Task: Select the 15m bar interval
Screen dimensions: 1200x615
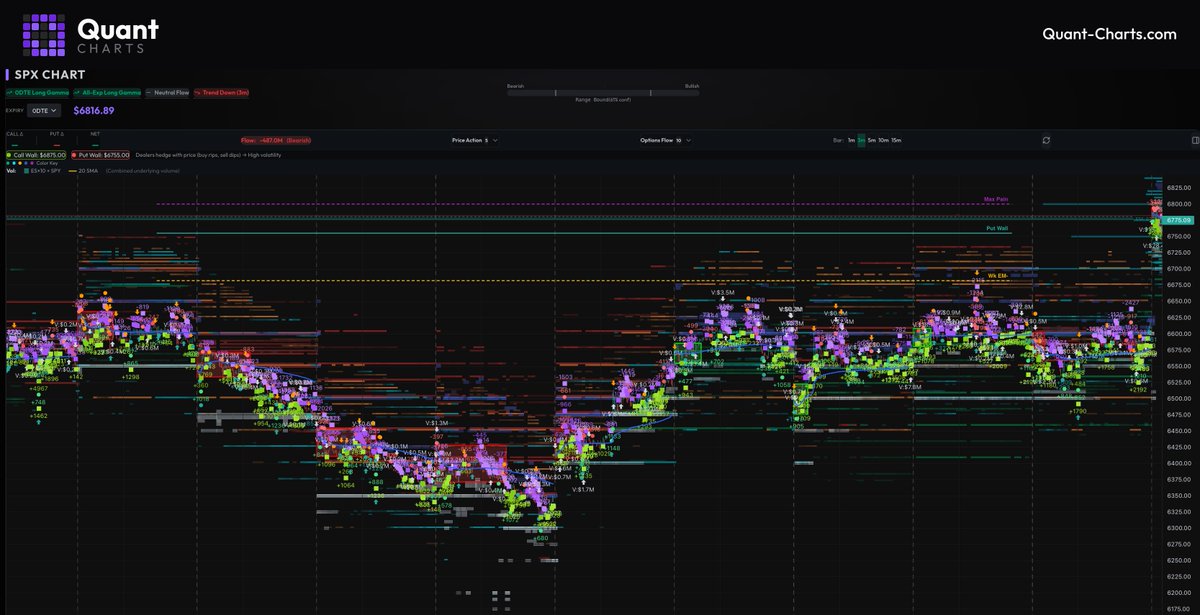Action: (x=896, y=140)
